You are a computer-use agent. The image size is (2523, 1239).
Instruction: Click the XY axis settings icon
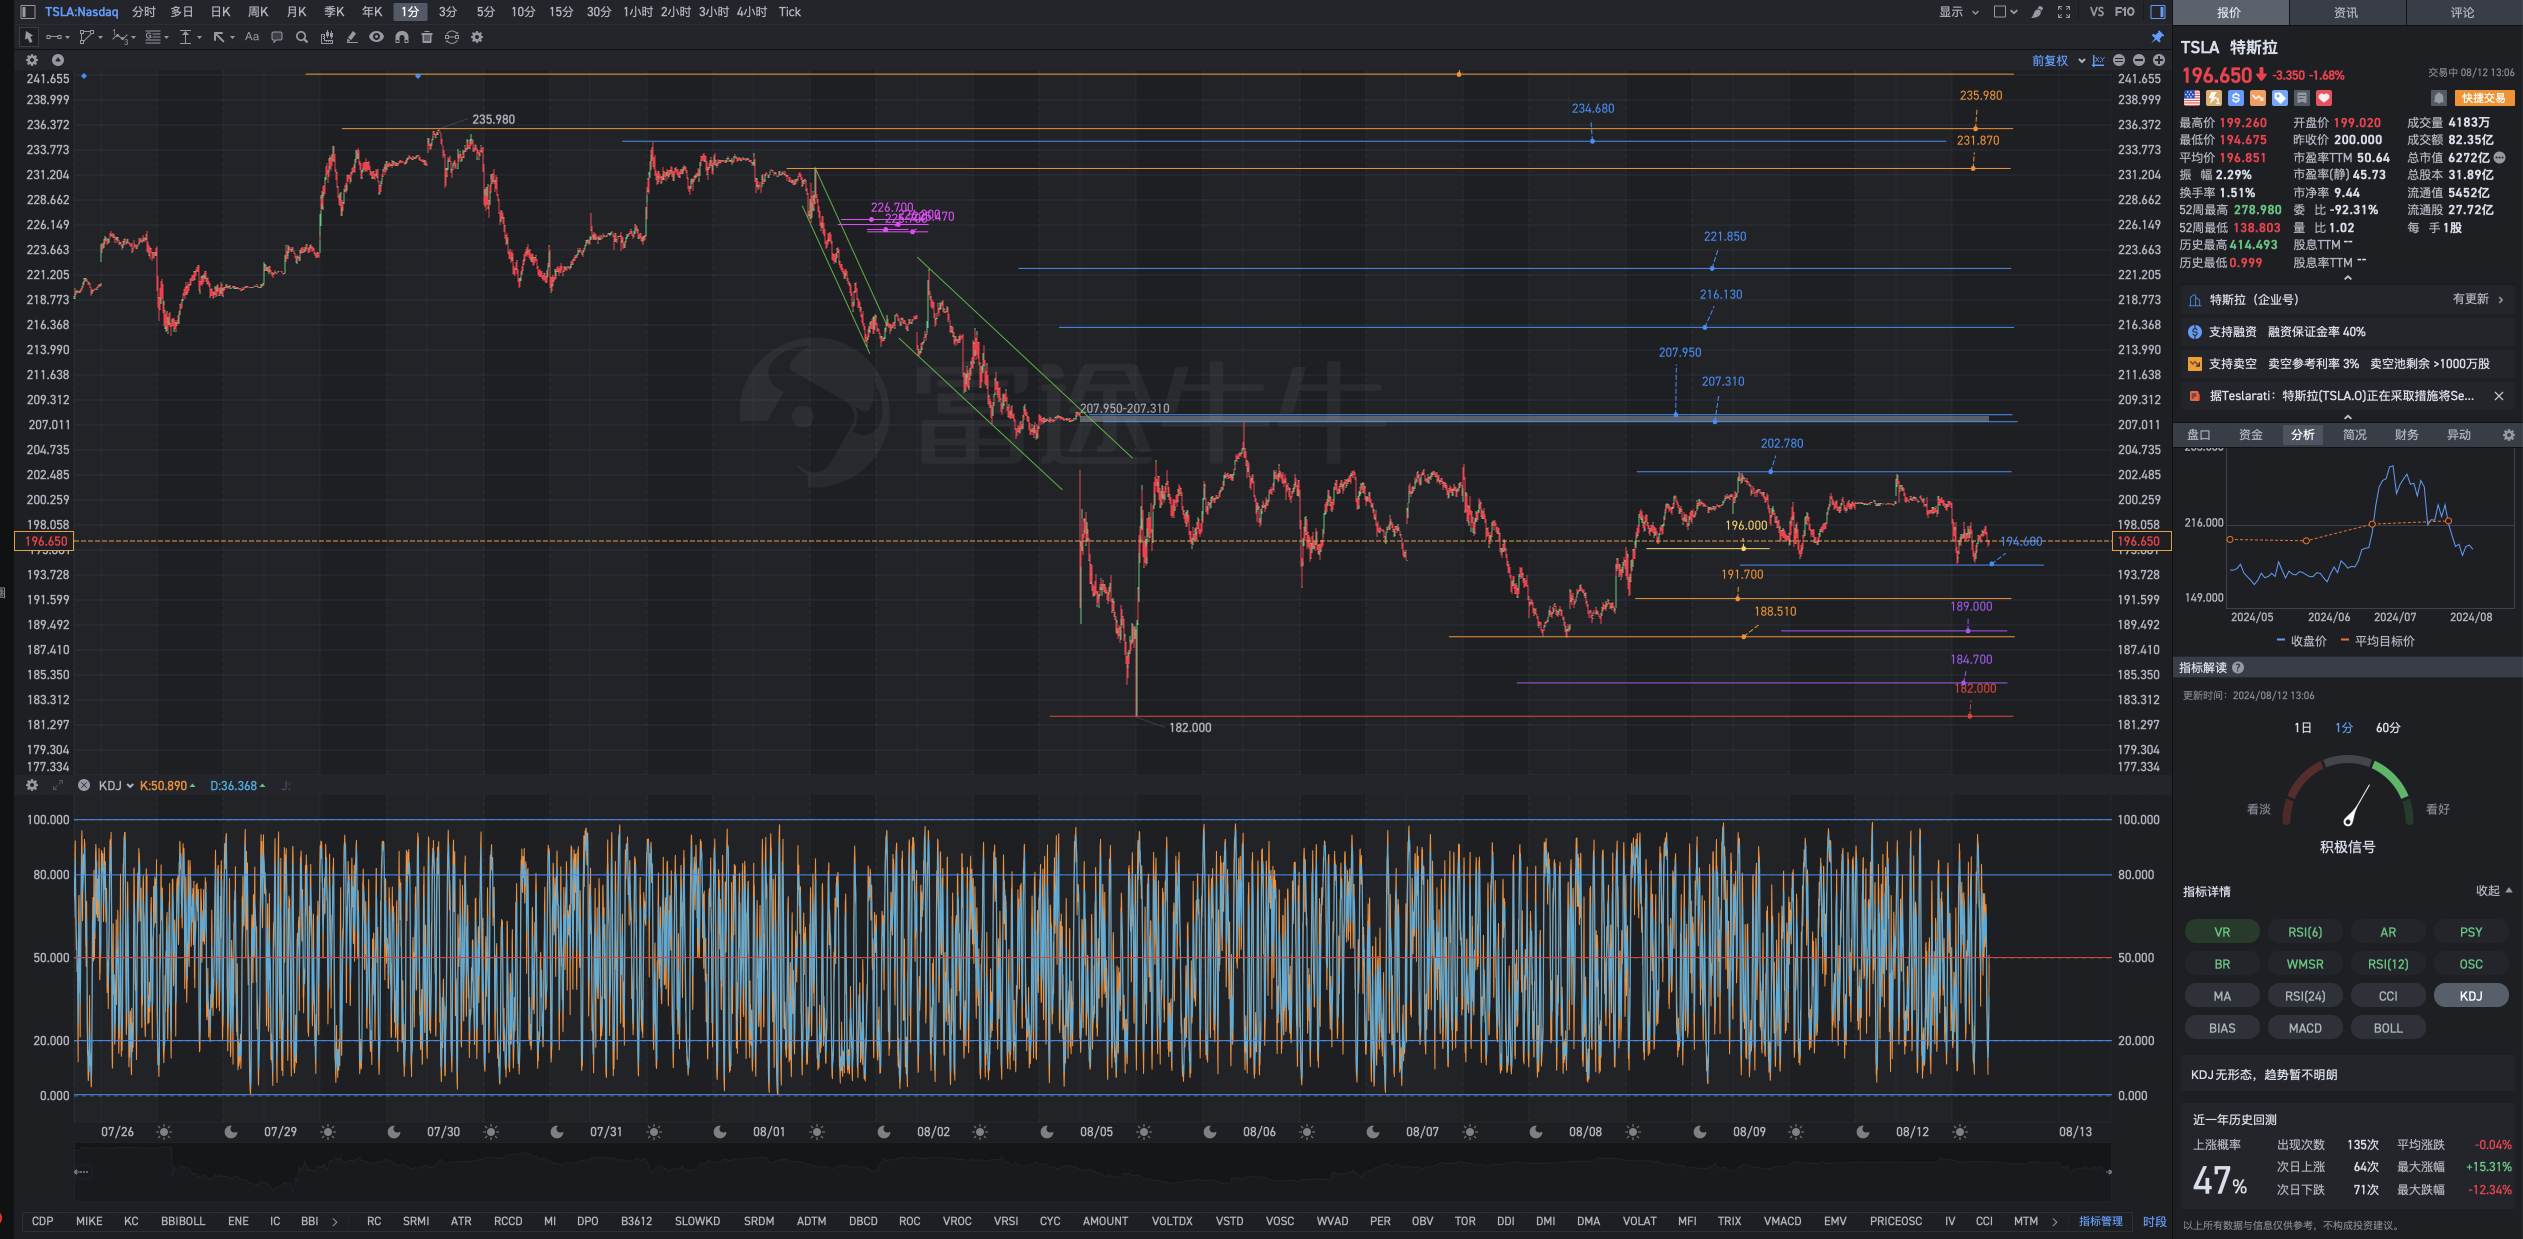click(x=2099, y=61)
